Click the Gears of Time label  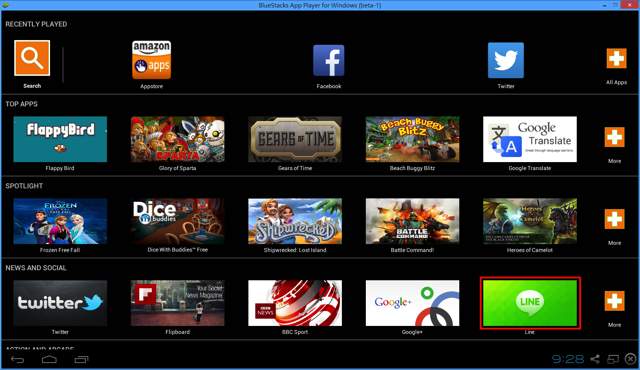(x=295, y=168)
